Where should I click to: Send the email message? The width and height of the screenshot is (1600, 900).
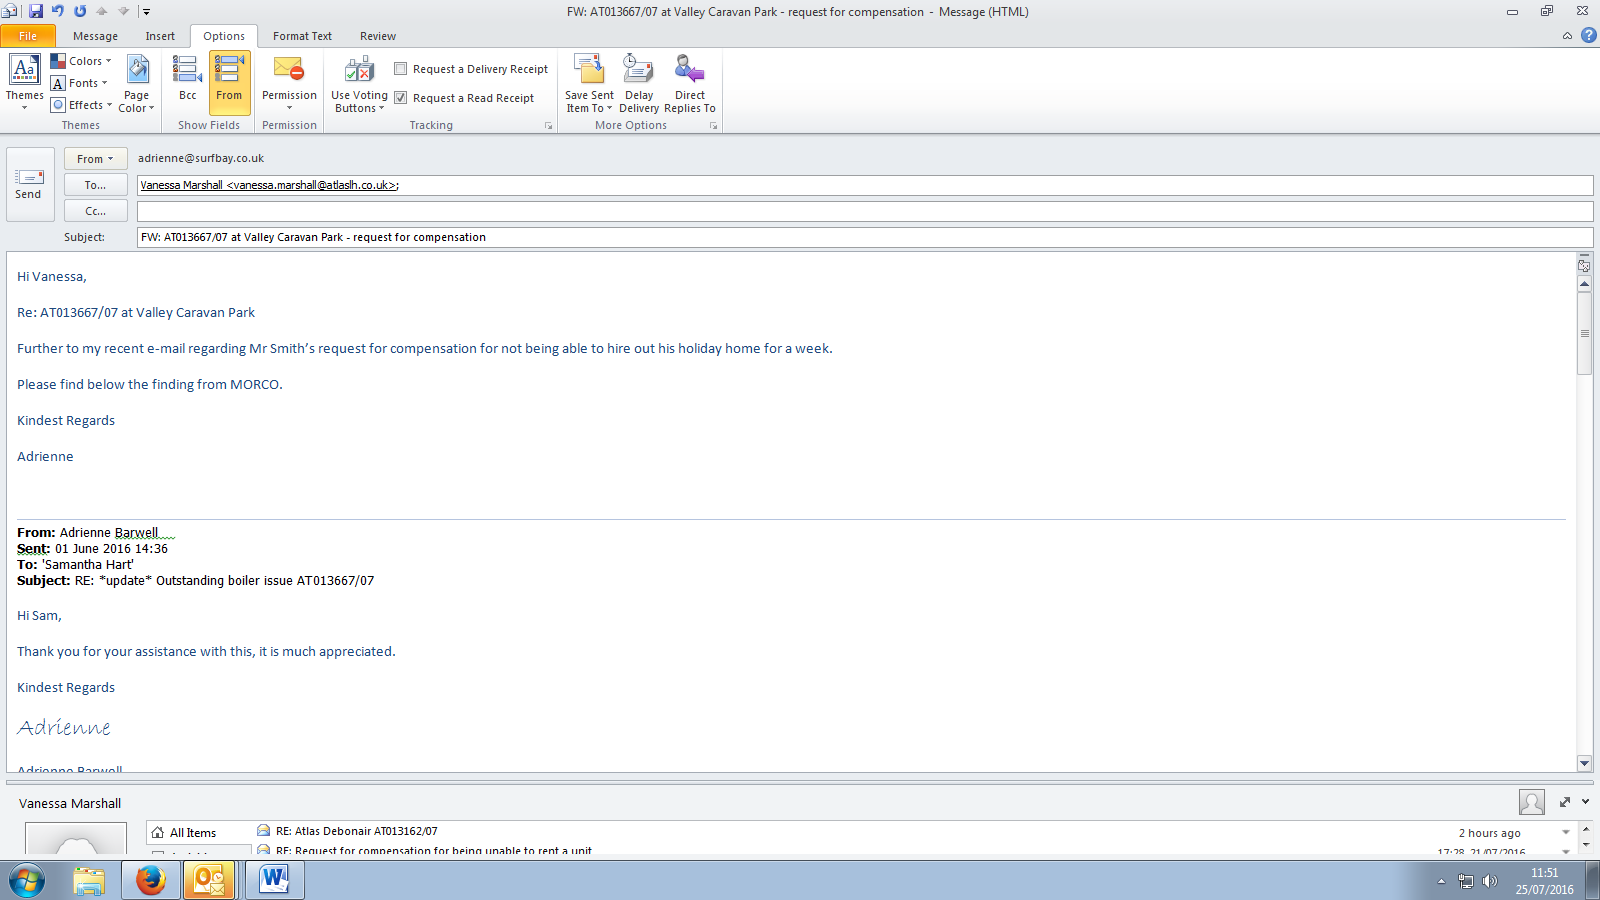(28, 184)
